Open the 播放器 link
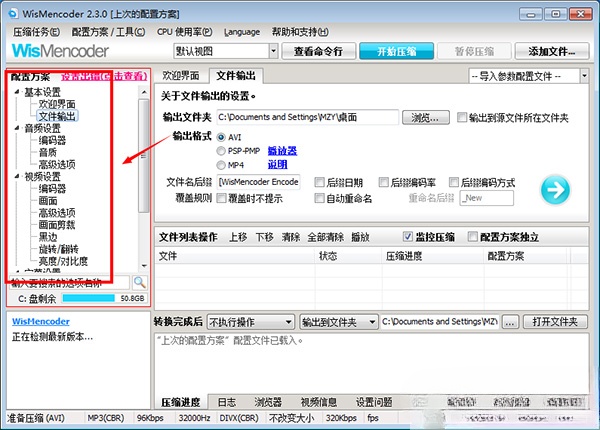 coord(282,151)
